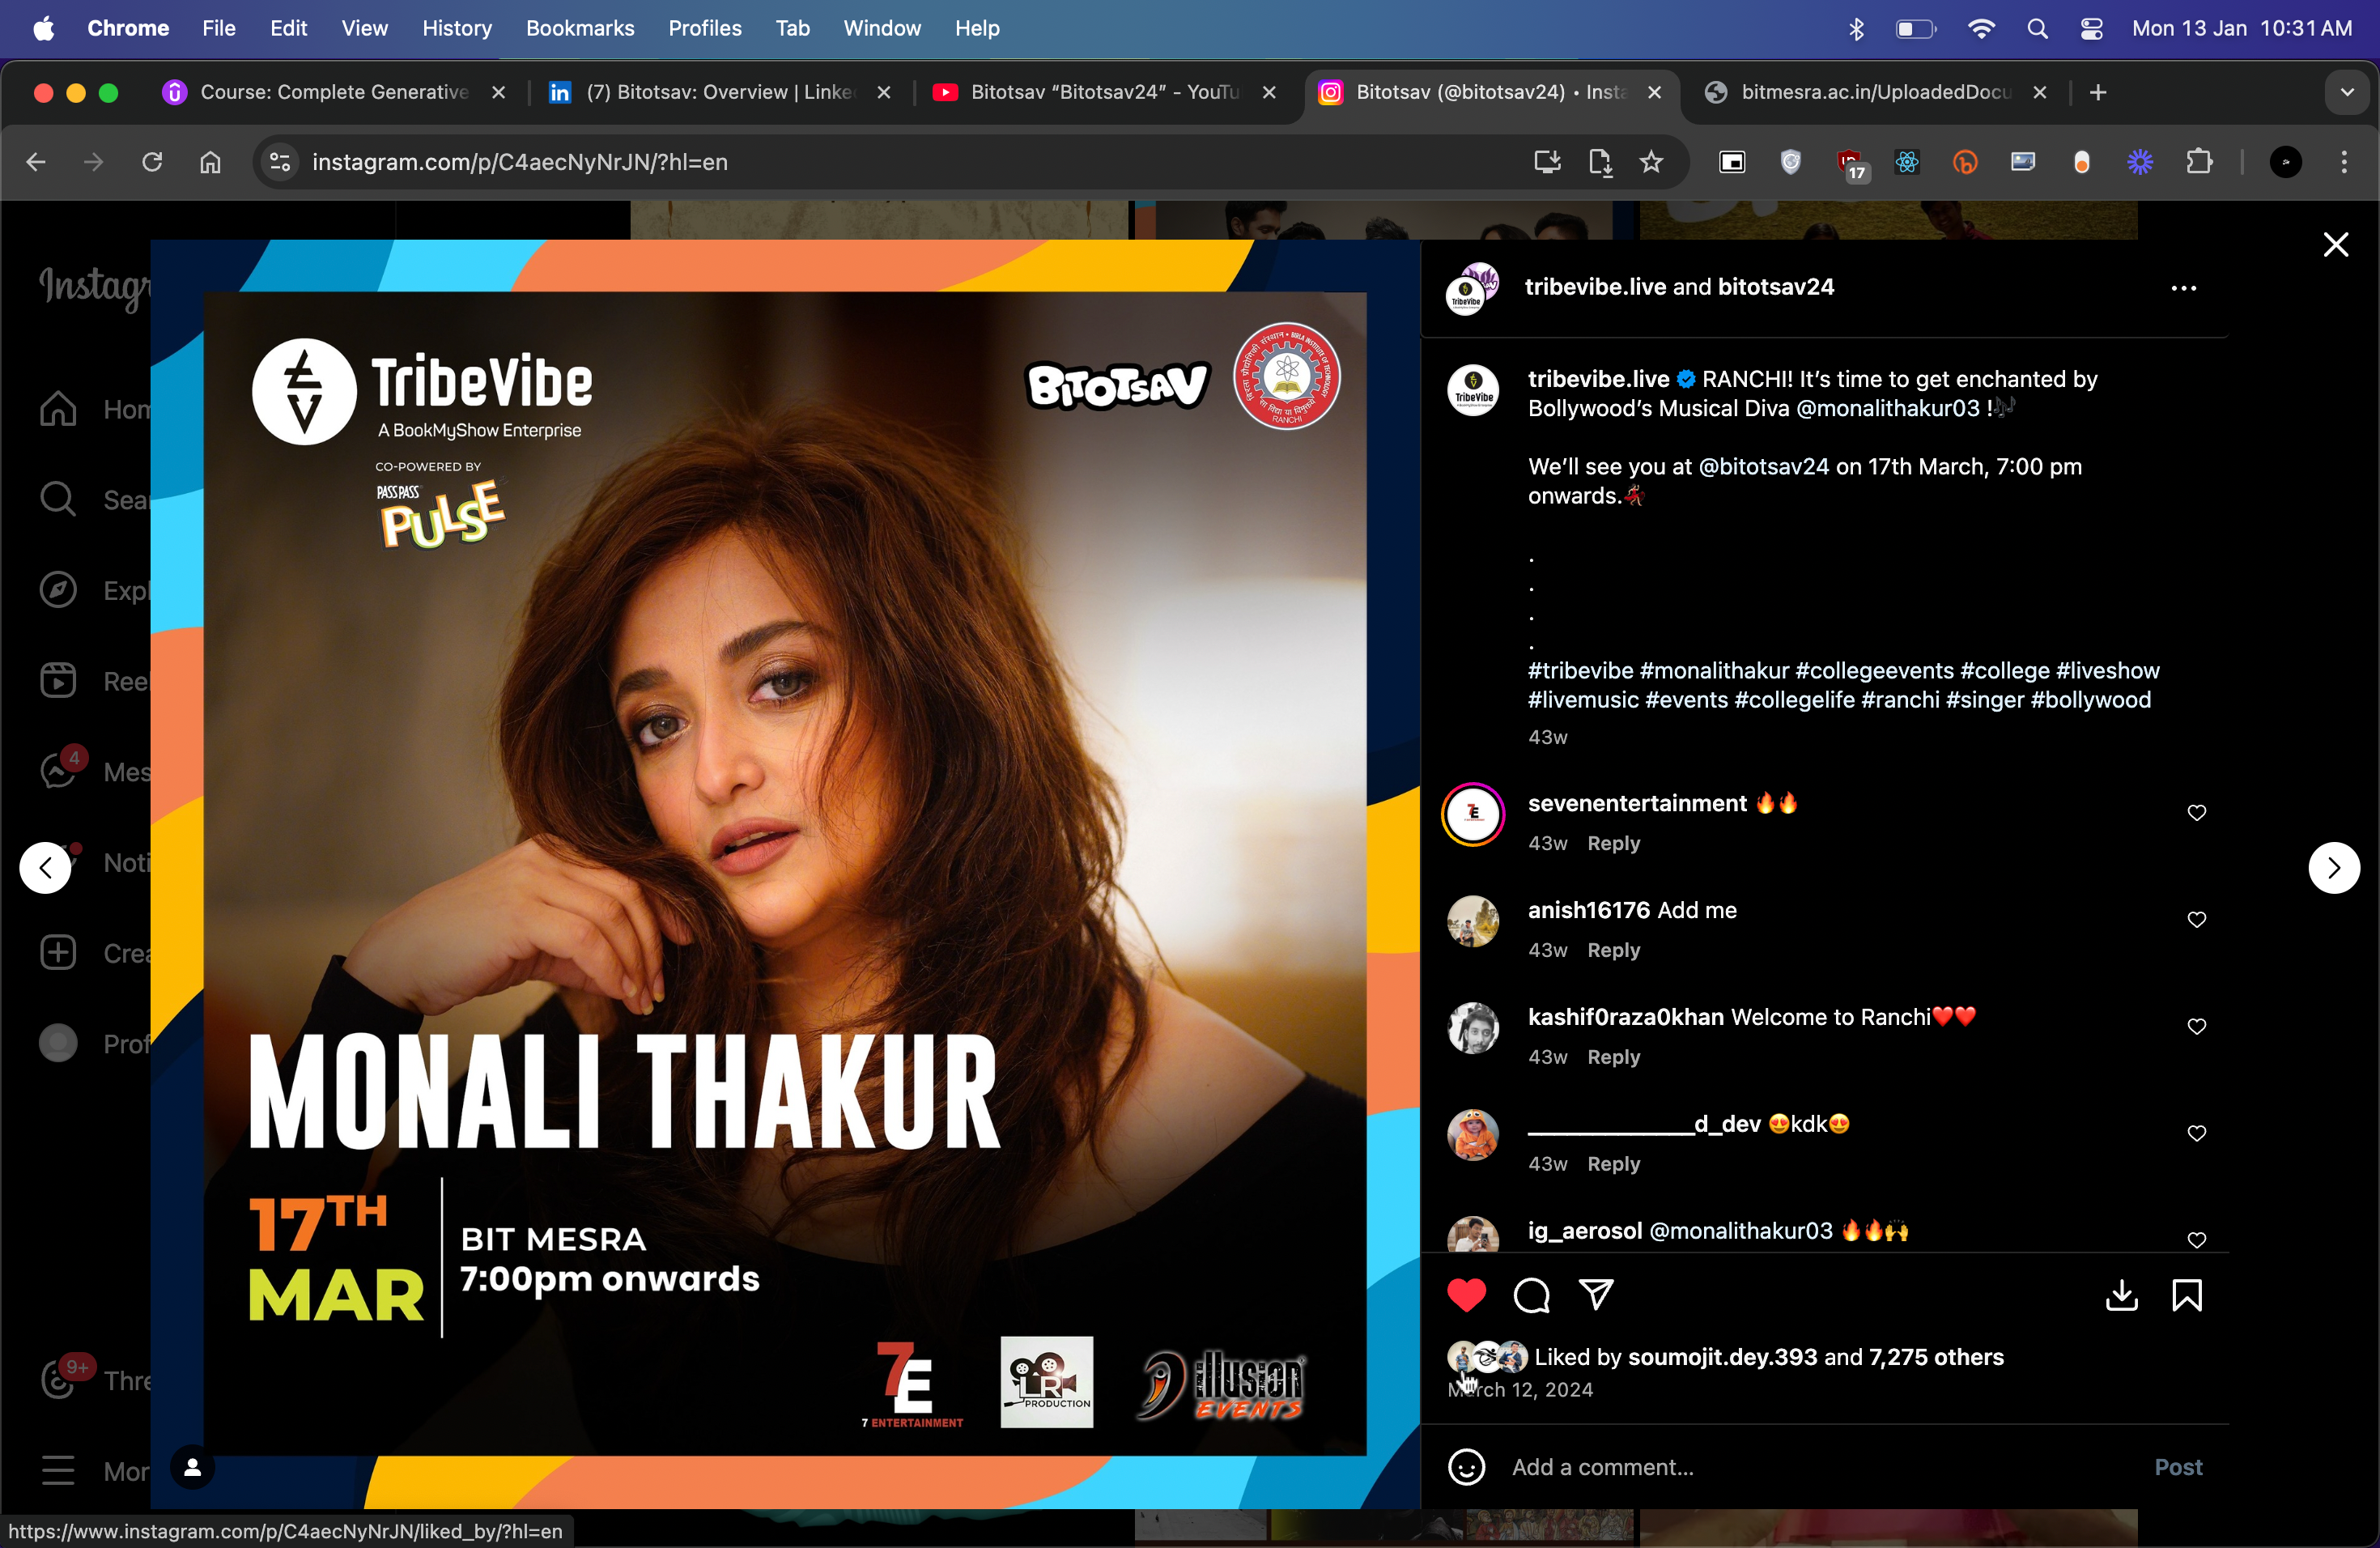The image size is (2380, 1548).
Task: Switch to the Bitotsav24 YouTube tab
Action: click(x=1105, y=92)
